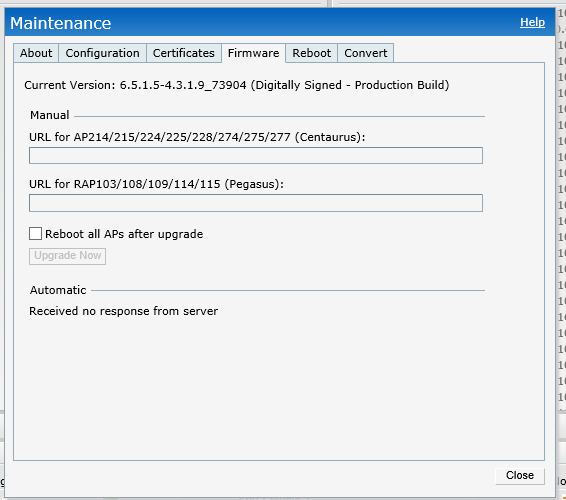Click the Current Version text line
The image size is (566, 500).
(x=237, y=85)
